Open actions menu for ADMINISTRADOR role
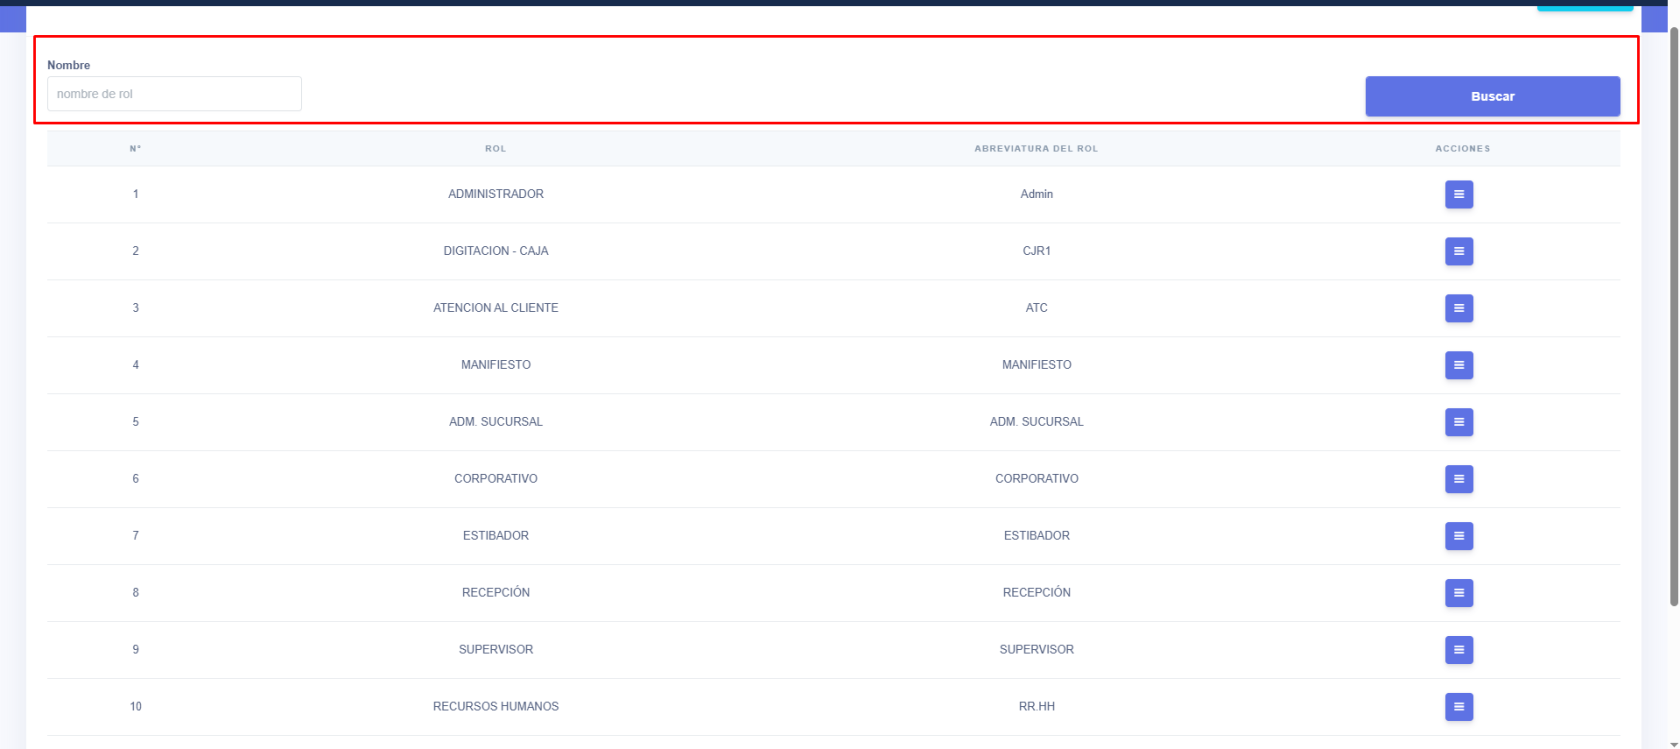This screenshot has width=1680, height=749. click(1458, 194)
